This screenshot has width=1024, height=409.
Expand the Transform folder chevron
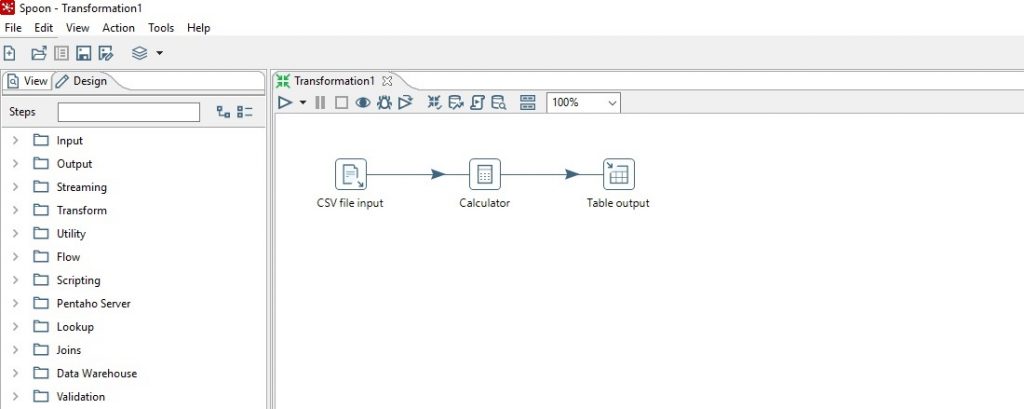click(16, 210)
